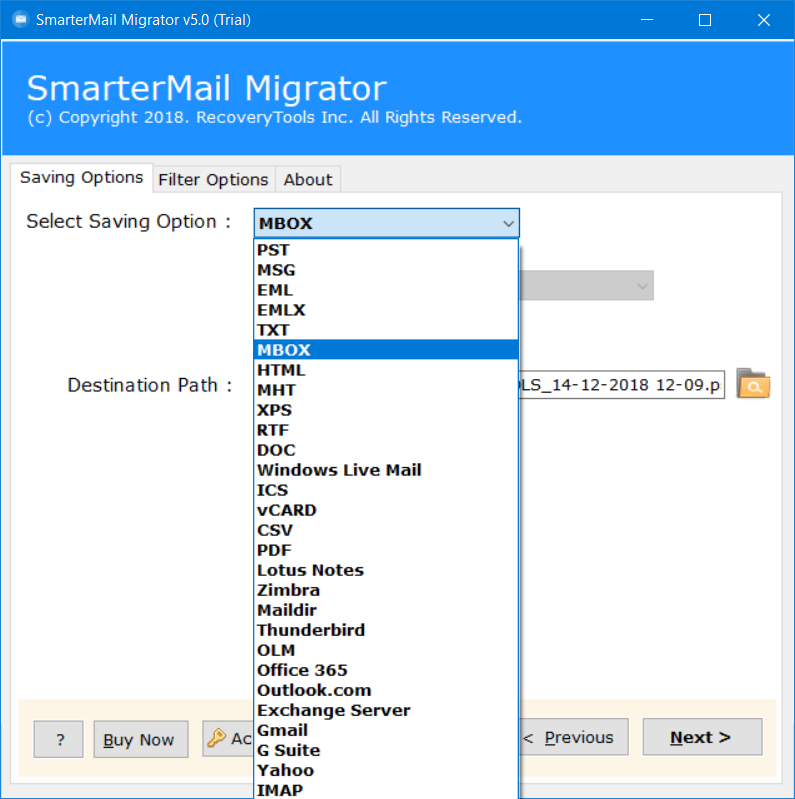This screenshot has height=799, width=795.
Task: Select the highlighted MBOX list entry
Action: click(386, 350)
